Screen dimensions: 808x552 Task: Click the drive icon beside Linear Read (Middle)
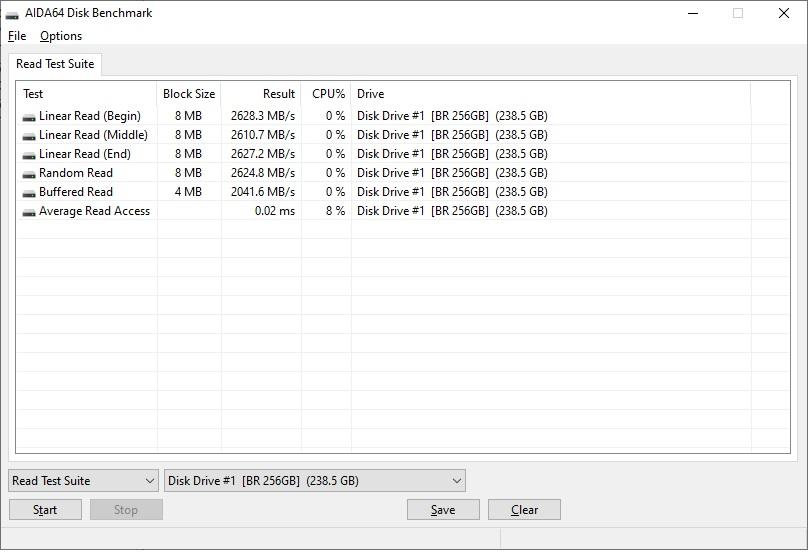29,136
